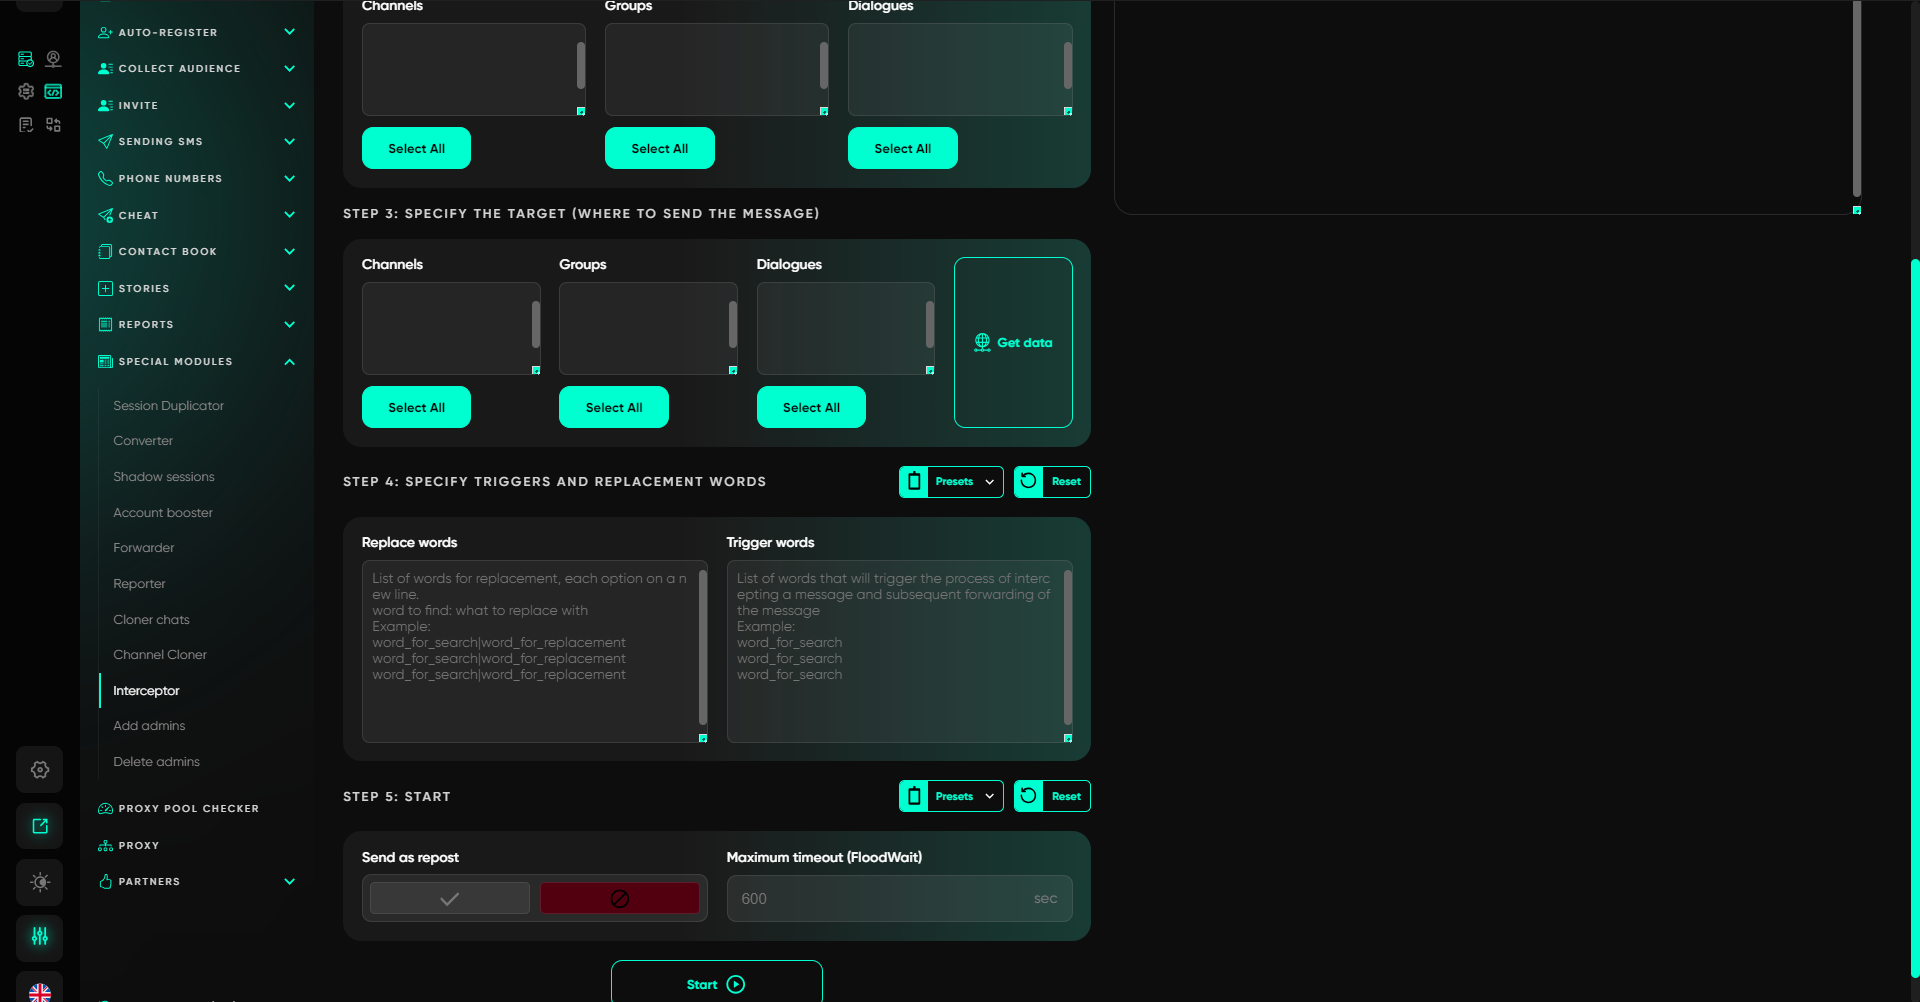Click the swap-squares icon in the left rail
1920x1002 pixels.
pos(54,124)
